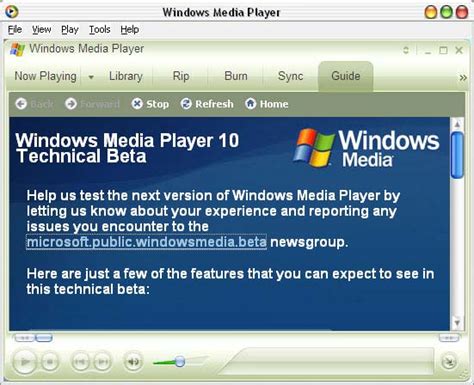This screenshot has height=385, width=474.
Task: Show hidden tabs with the double-chevron
Action: pos(463,78)
